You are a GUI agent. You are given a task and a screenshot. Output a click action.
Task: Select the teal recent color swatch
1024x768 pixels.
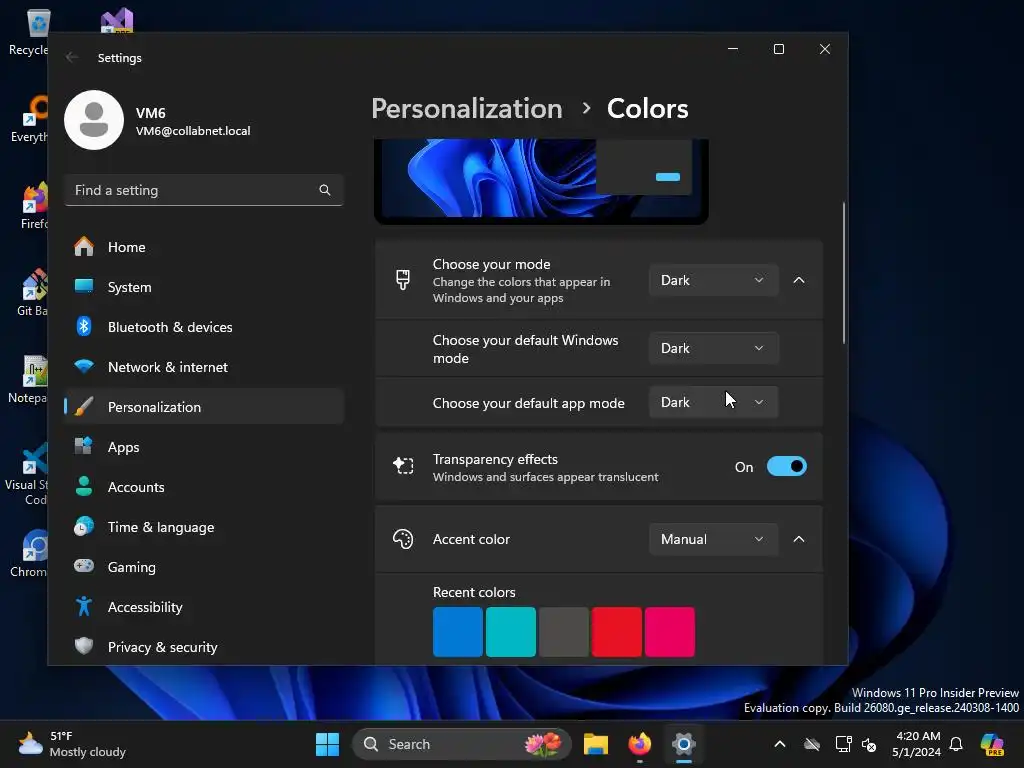pos(511,632)
